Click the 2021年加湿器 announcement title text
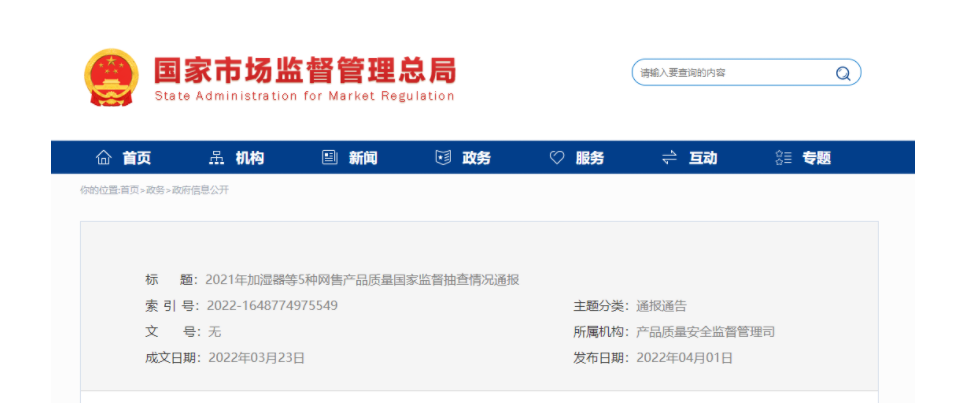The height and width of the screenshot is (415, 966). pyautogui.click(x=362, y=280)
